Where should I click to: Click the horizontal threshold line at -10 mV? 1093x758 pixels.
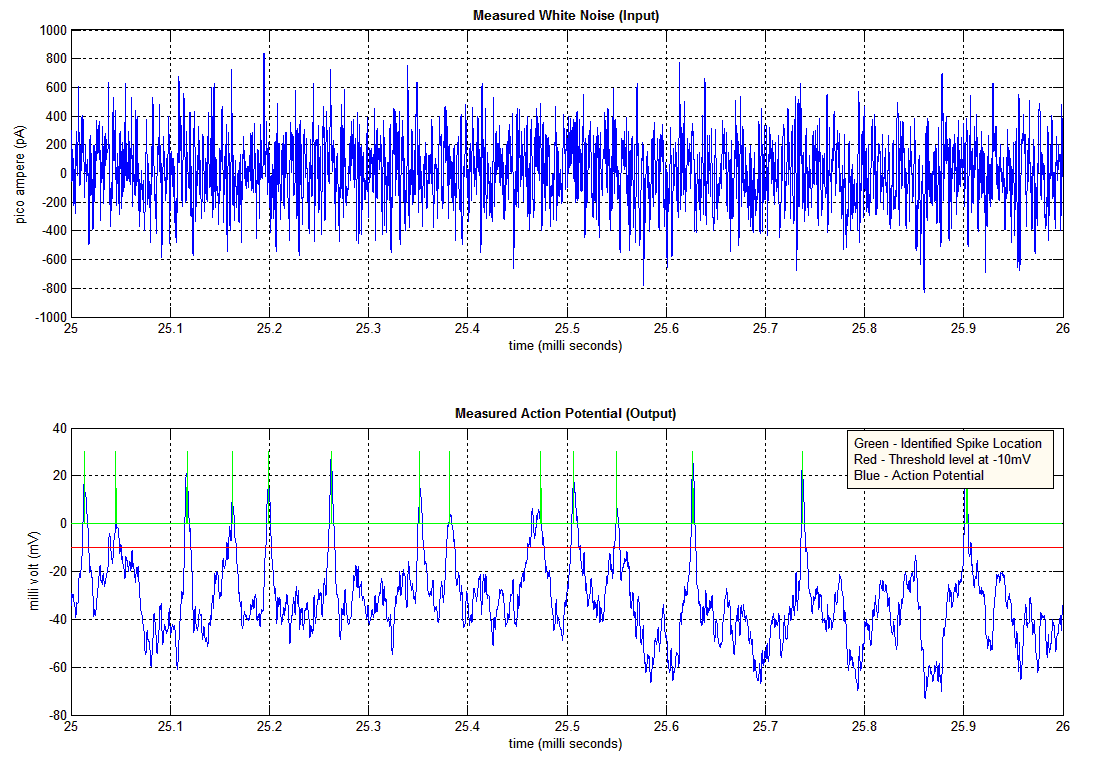[x=400, y=547]
